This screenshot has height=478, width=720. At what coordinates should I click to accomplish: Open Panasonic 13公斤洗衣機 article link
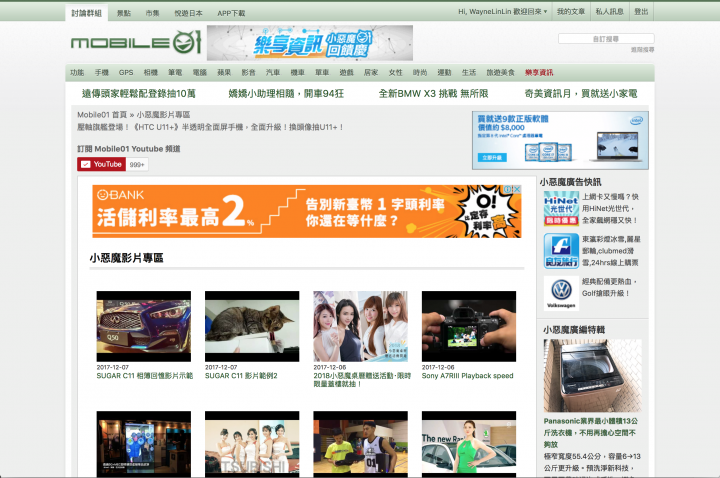pyautogui.click(x=591, y=433)
